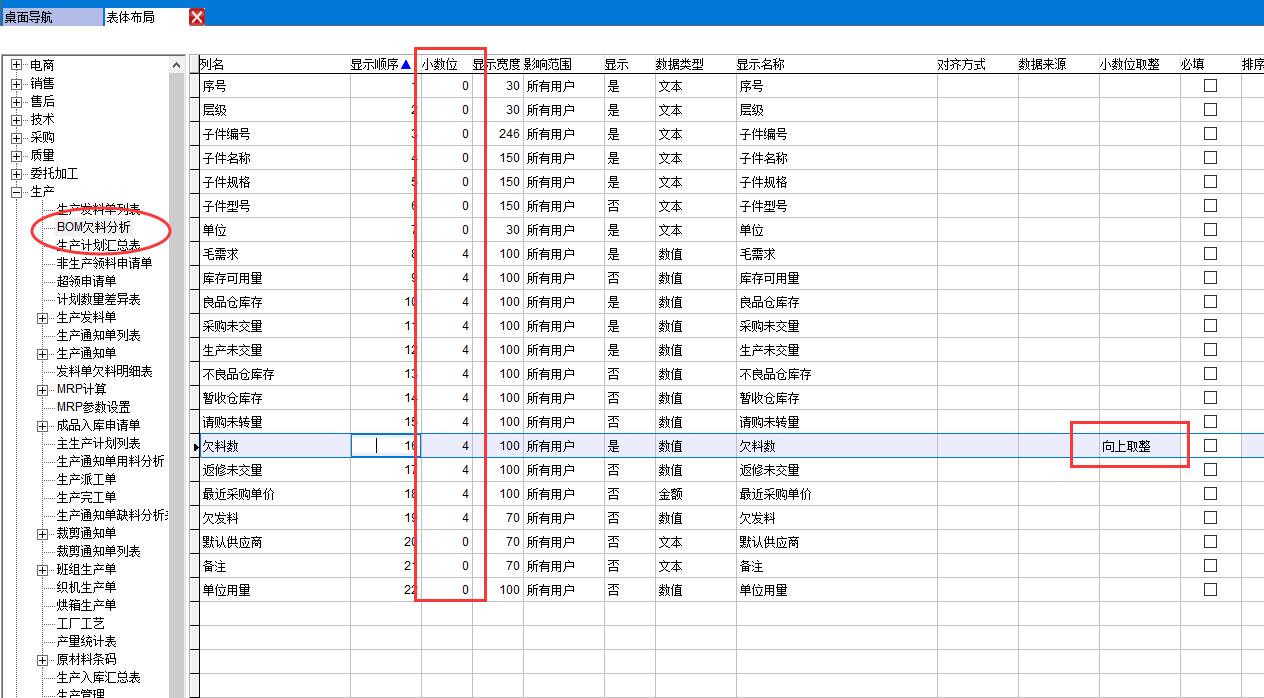
Task: Expand the 电商 tree node
Action: click(16, 66)
